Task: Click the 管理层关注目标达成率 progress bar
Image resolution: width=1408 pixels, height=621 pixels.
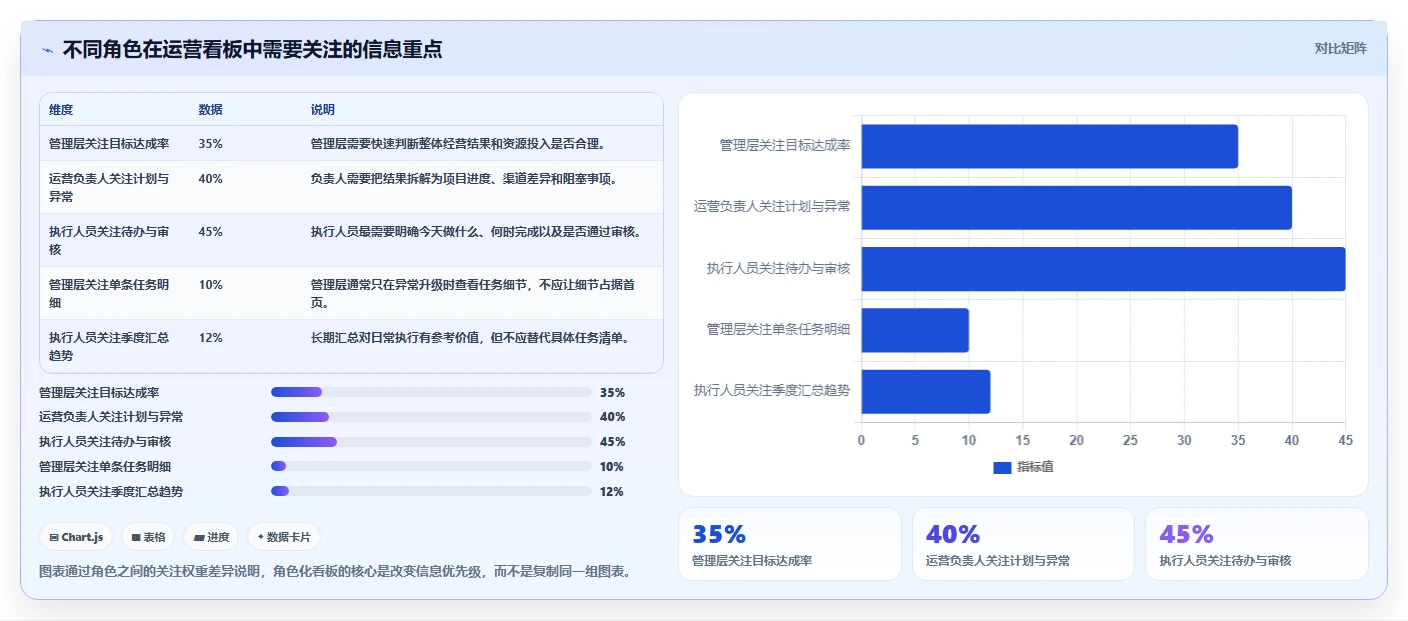Action: point(431,392)
